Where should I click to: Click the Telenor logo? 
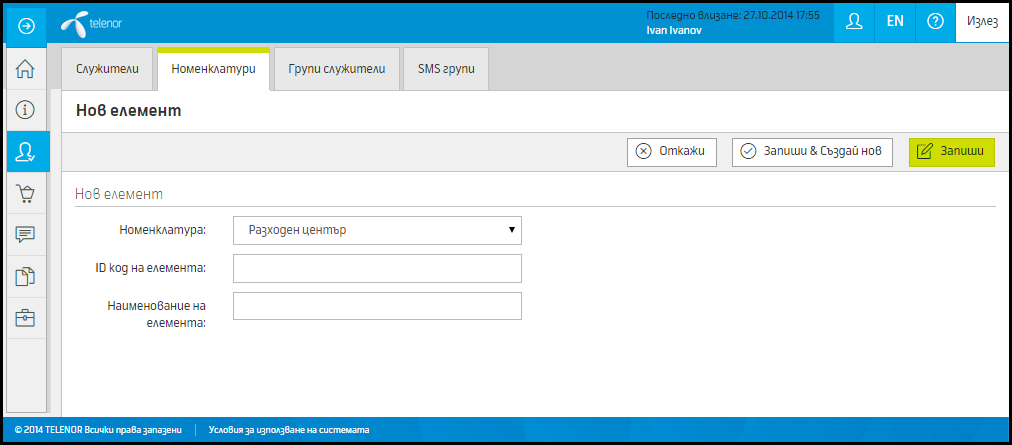pyautogui.click(x=91, y=25)
